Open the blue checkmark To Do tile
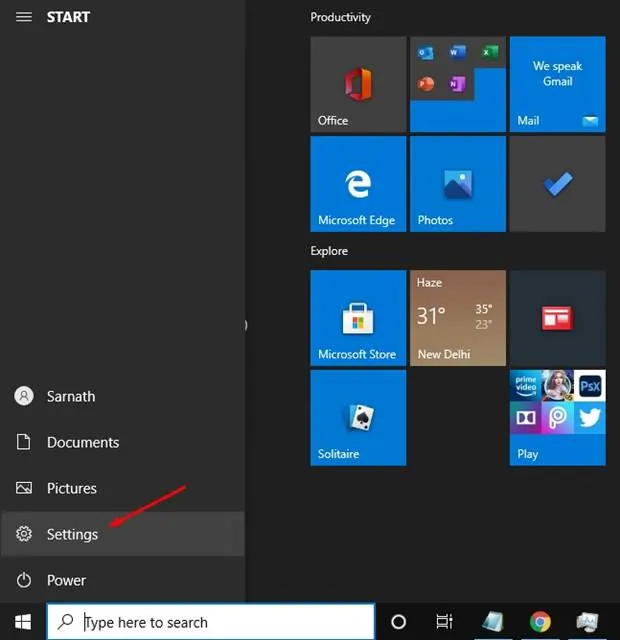620x640 pixels. (x=557, y=184)
